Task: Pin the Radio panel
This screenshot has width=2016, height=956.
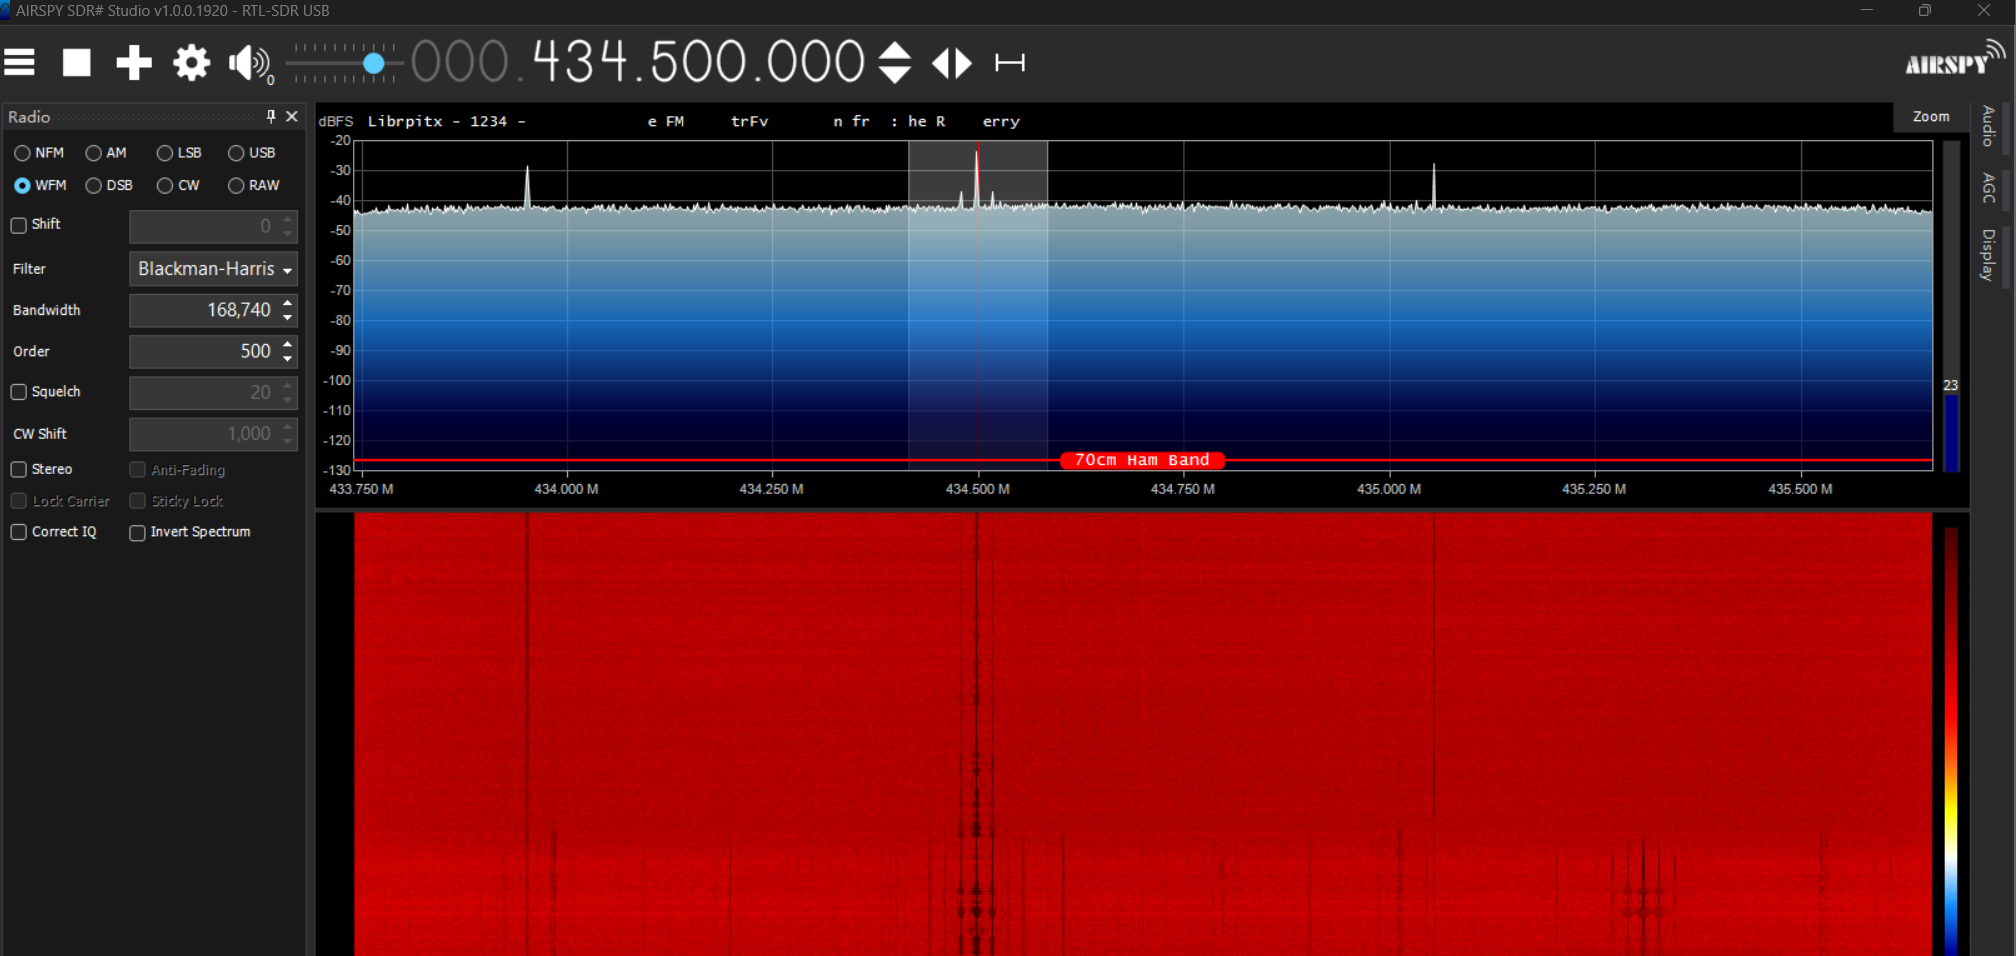Action: click(270, 117)
